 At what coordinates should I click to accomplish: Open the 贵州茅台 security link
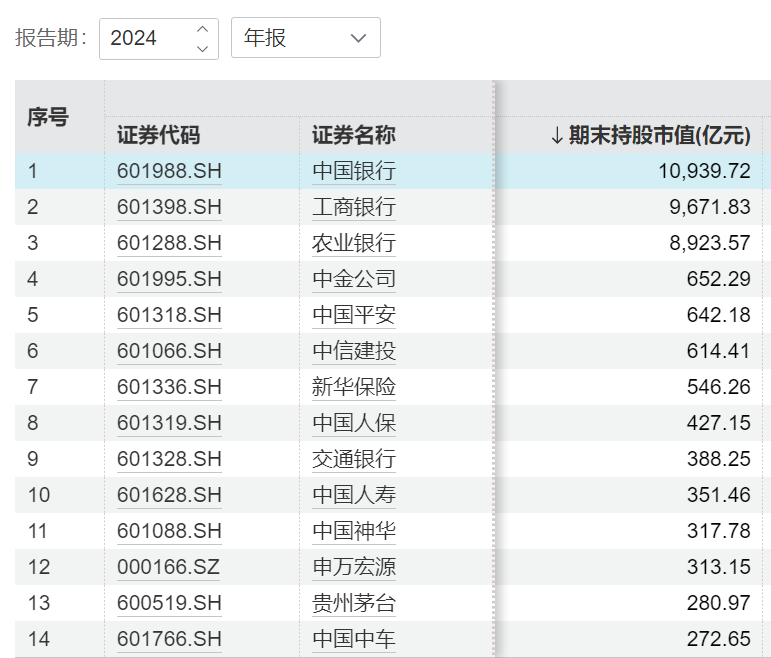click(353, 603)
